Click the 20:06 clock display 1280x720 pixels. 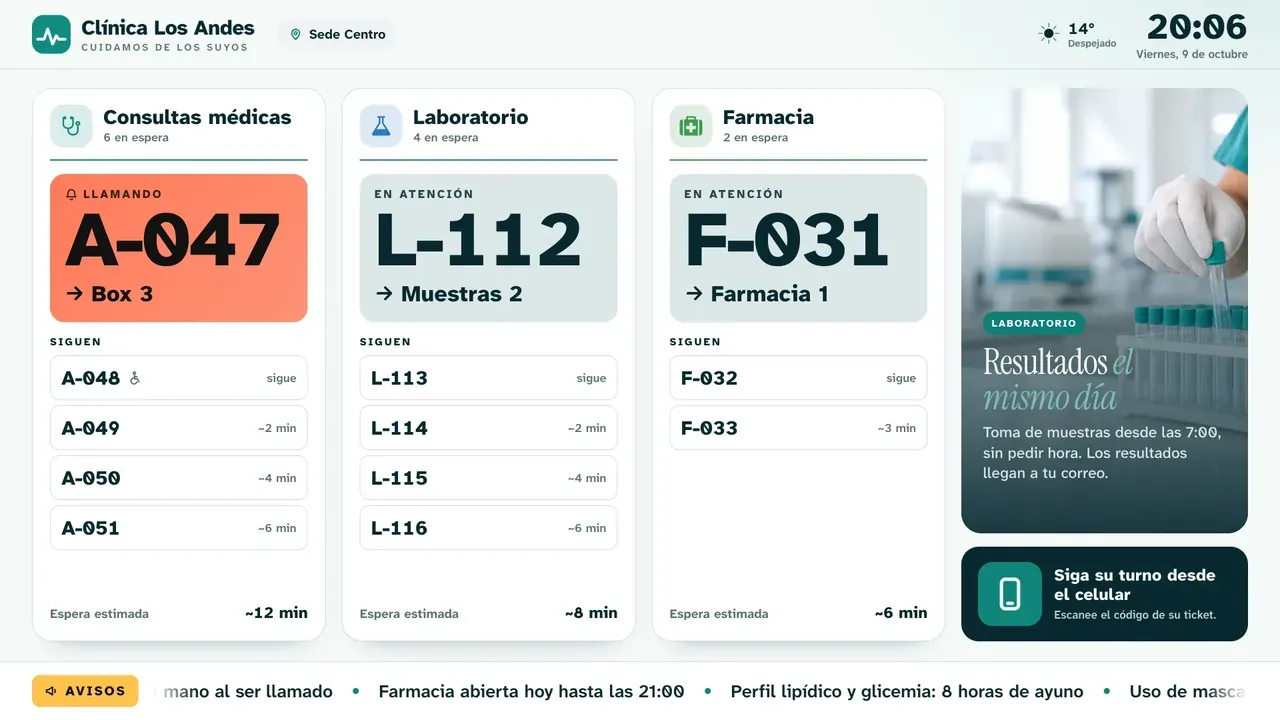point(1197,27)
